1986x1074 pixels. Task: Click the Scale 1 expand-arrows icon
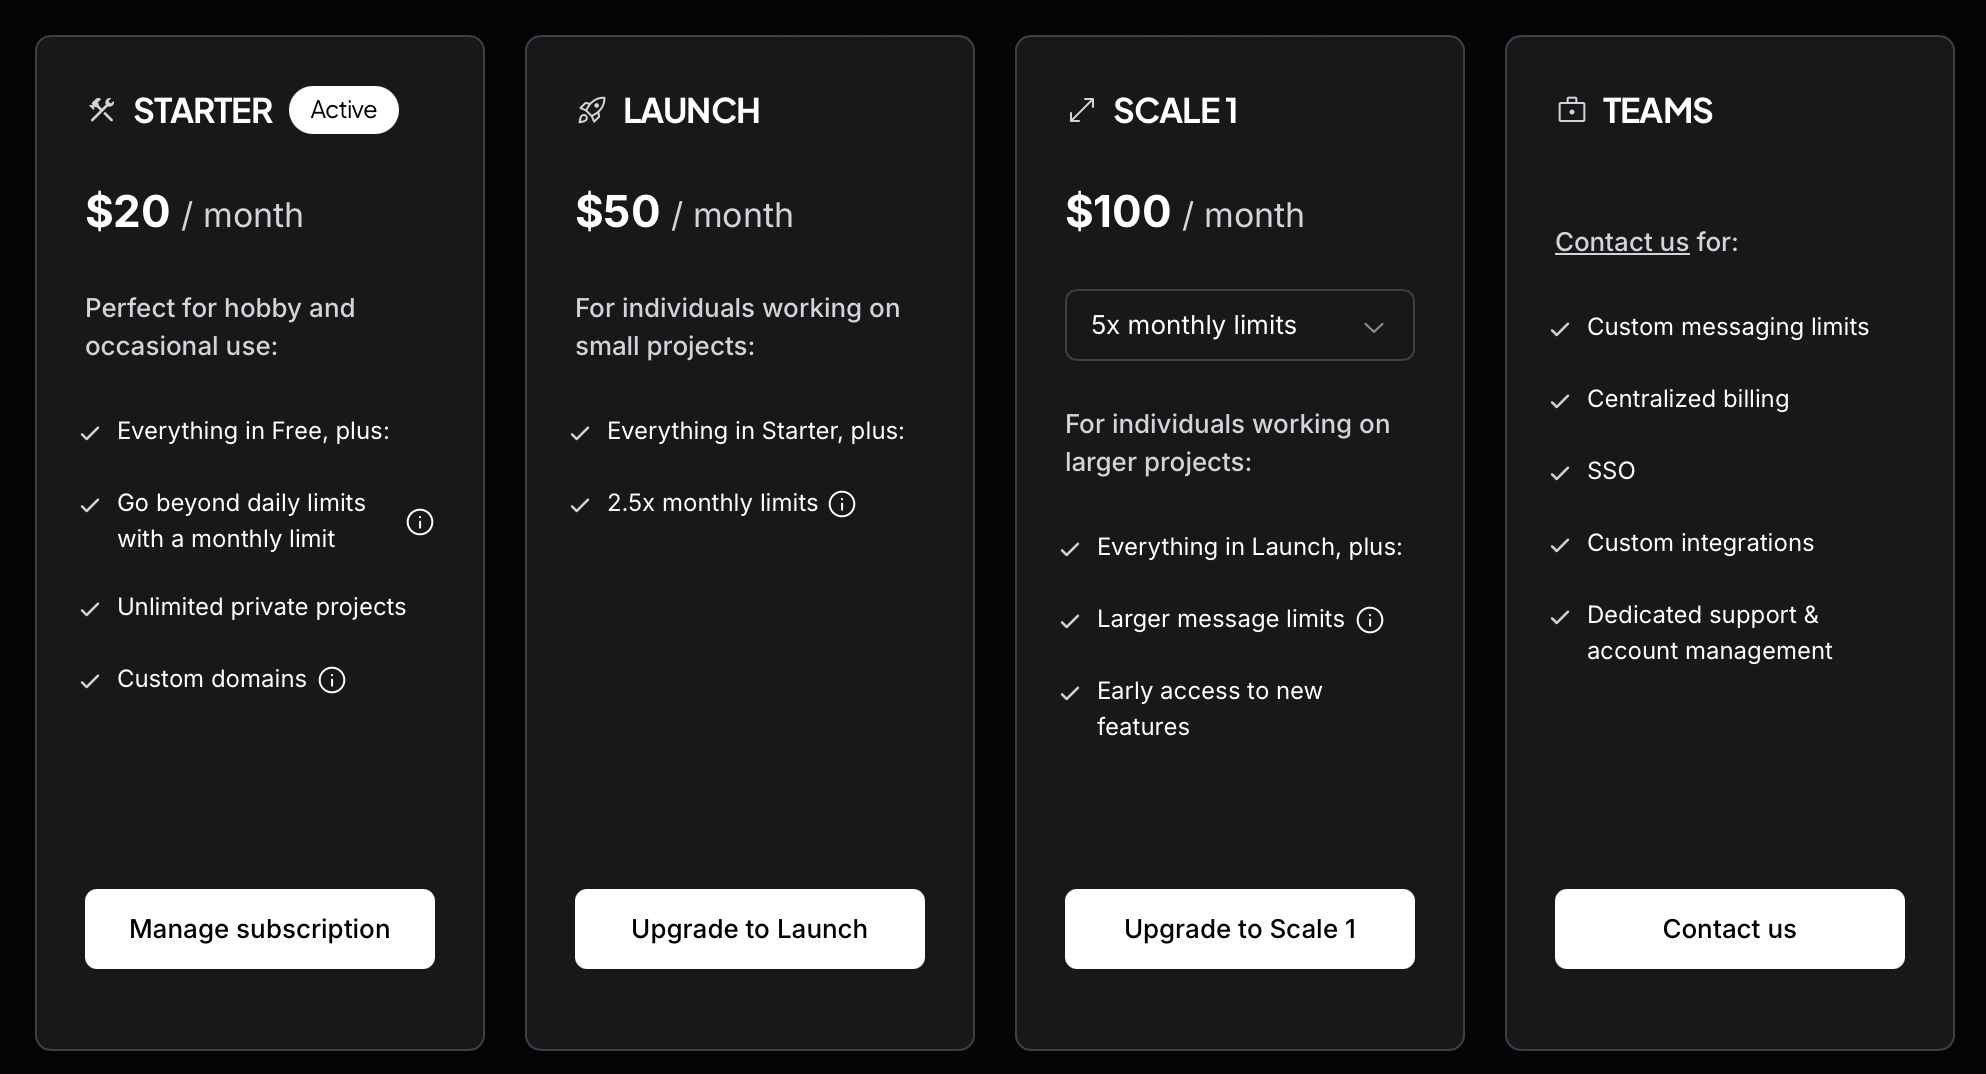point(1081,110)
